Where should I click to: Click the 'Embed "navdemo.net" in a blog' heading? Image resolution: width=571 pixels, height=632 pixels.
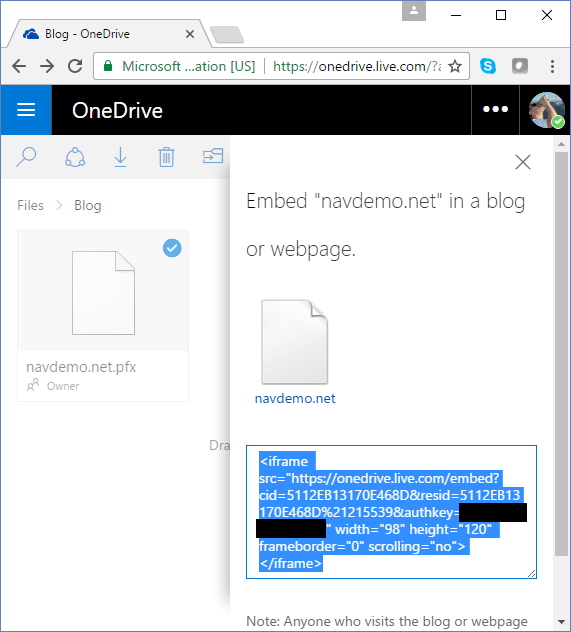[386, 201]
